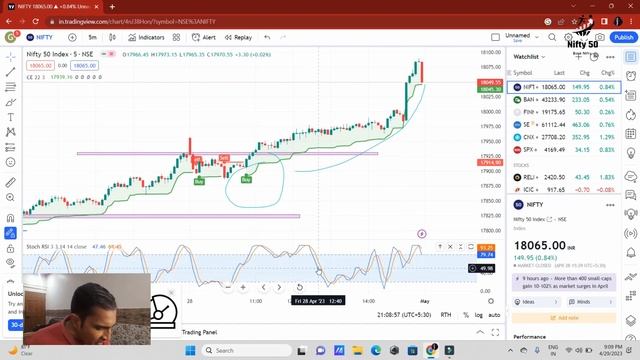Open the NIFTY symbol search
This screenshot has height=360, width=640.
(40, 37)
